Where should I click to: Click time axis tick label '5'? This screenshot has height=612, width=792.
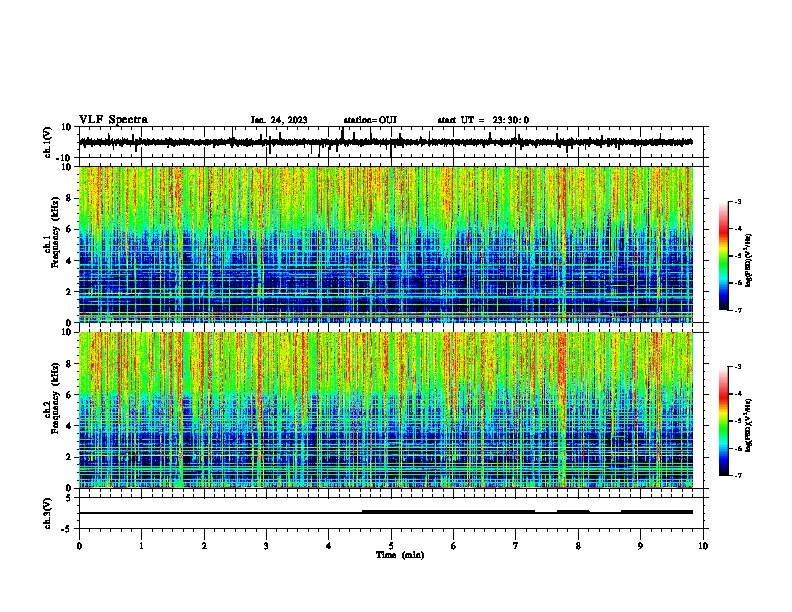click(391, 546)
